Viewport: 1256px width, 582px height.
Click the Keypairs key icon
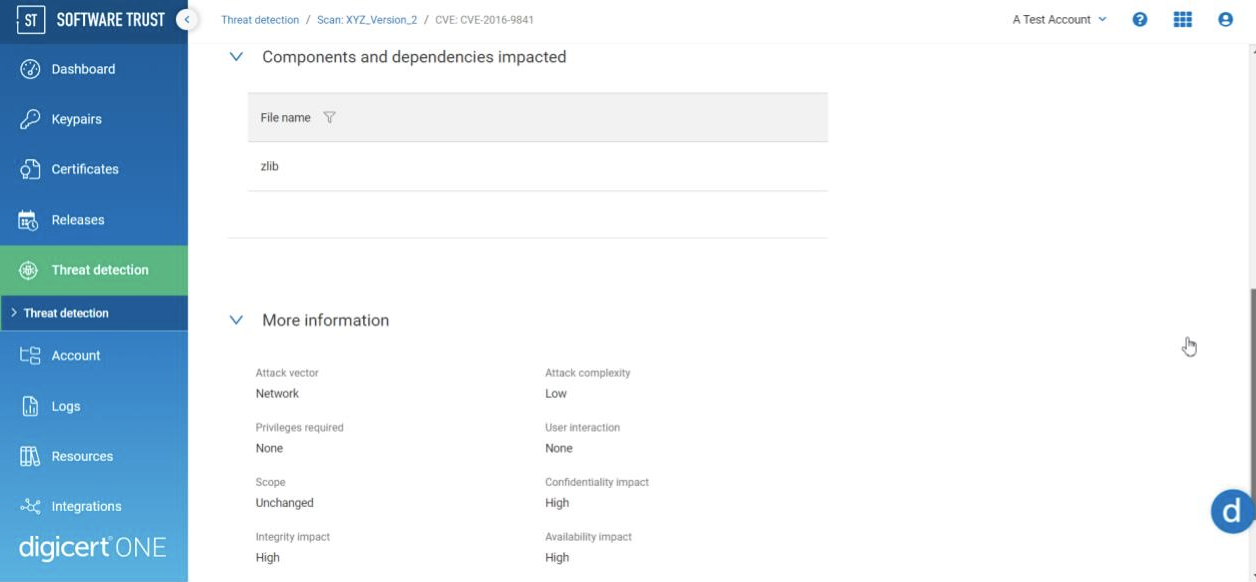[x=30, y=119]
